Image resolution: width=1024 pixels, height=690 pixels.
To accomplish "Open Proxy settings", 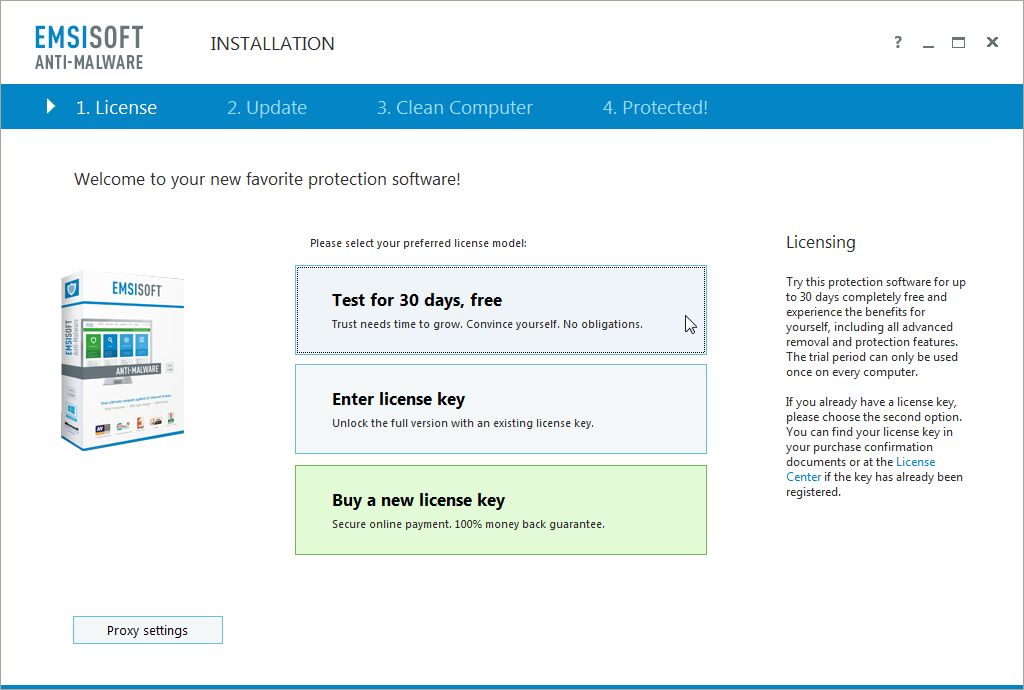I will click(148, 630).
